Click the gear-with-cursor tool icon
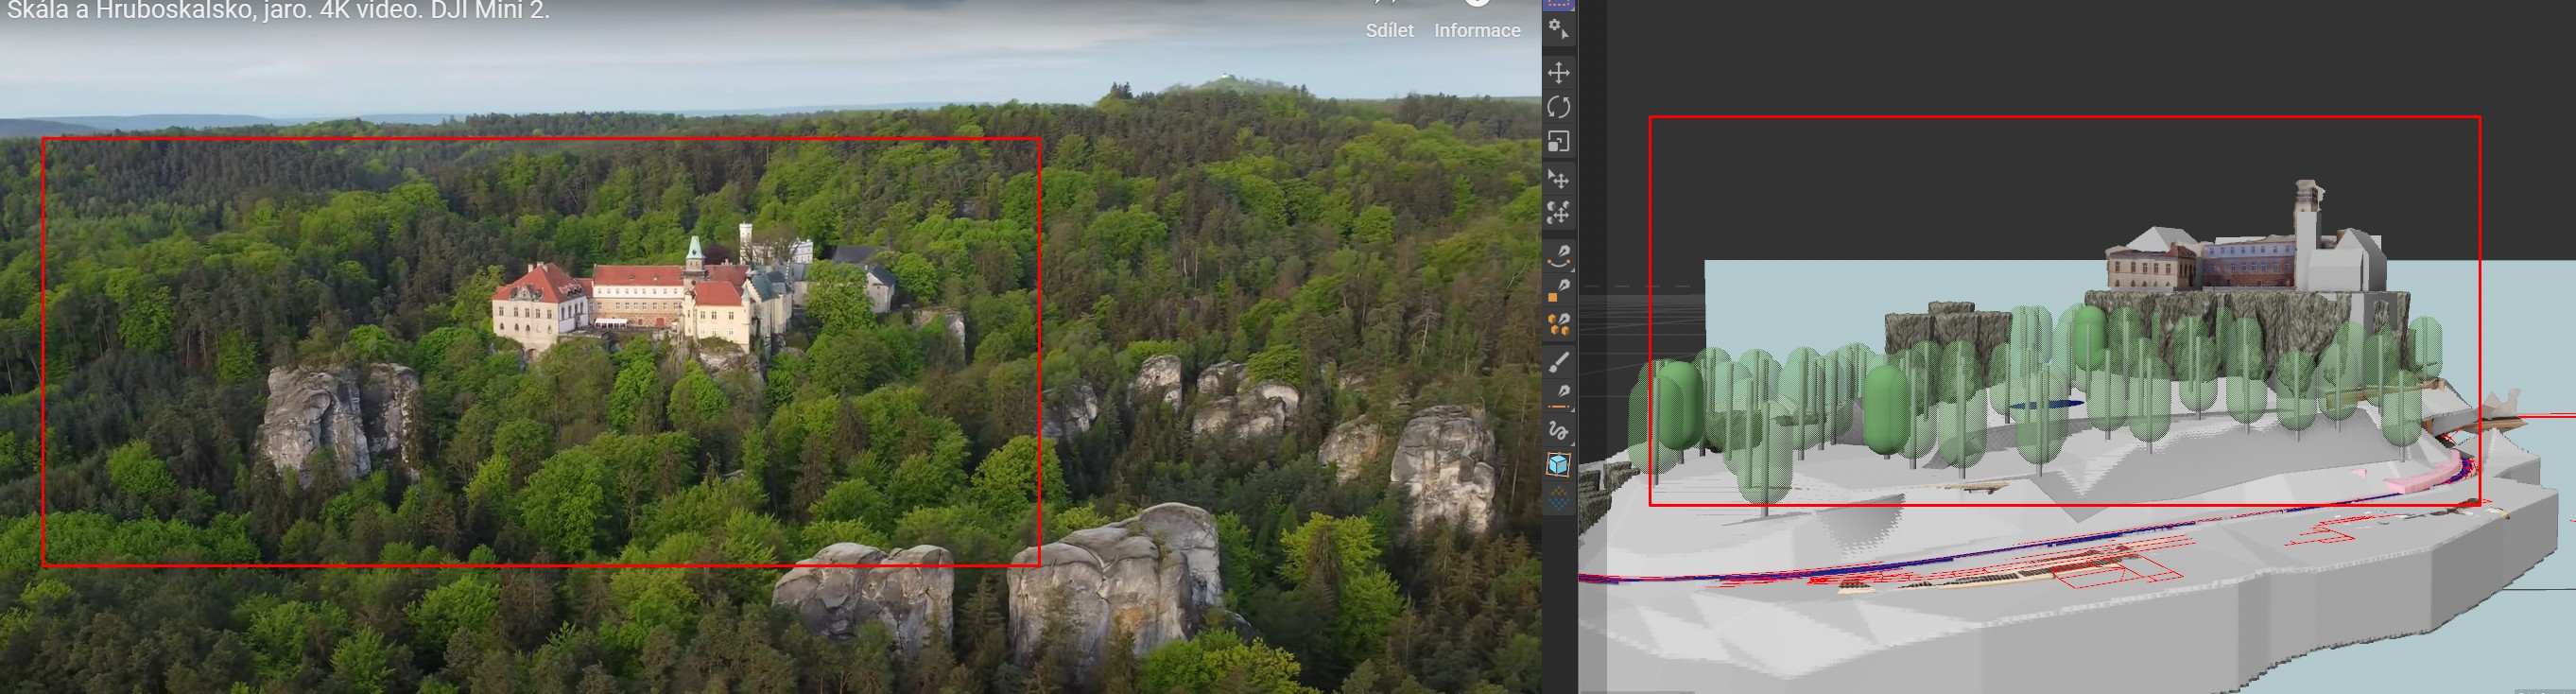The width and height of the screenshot is (2576, 694). click(1558, 30)
